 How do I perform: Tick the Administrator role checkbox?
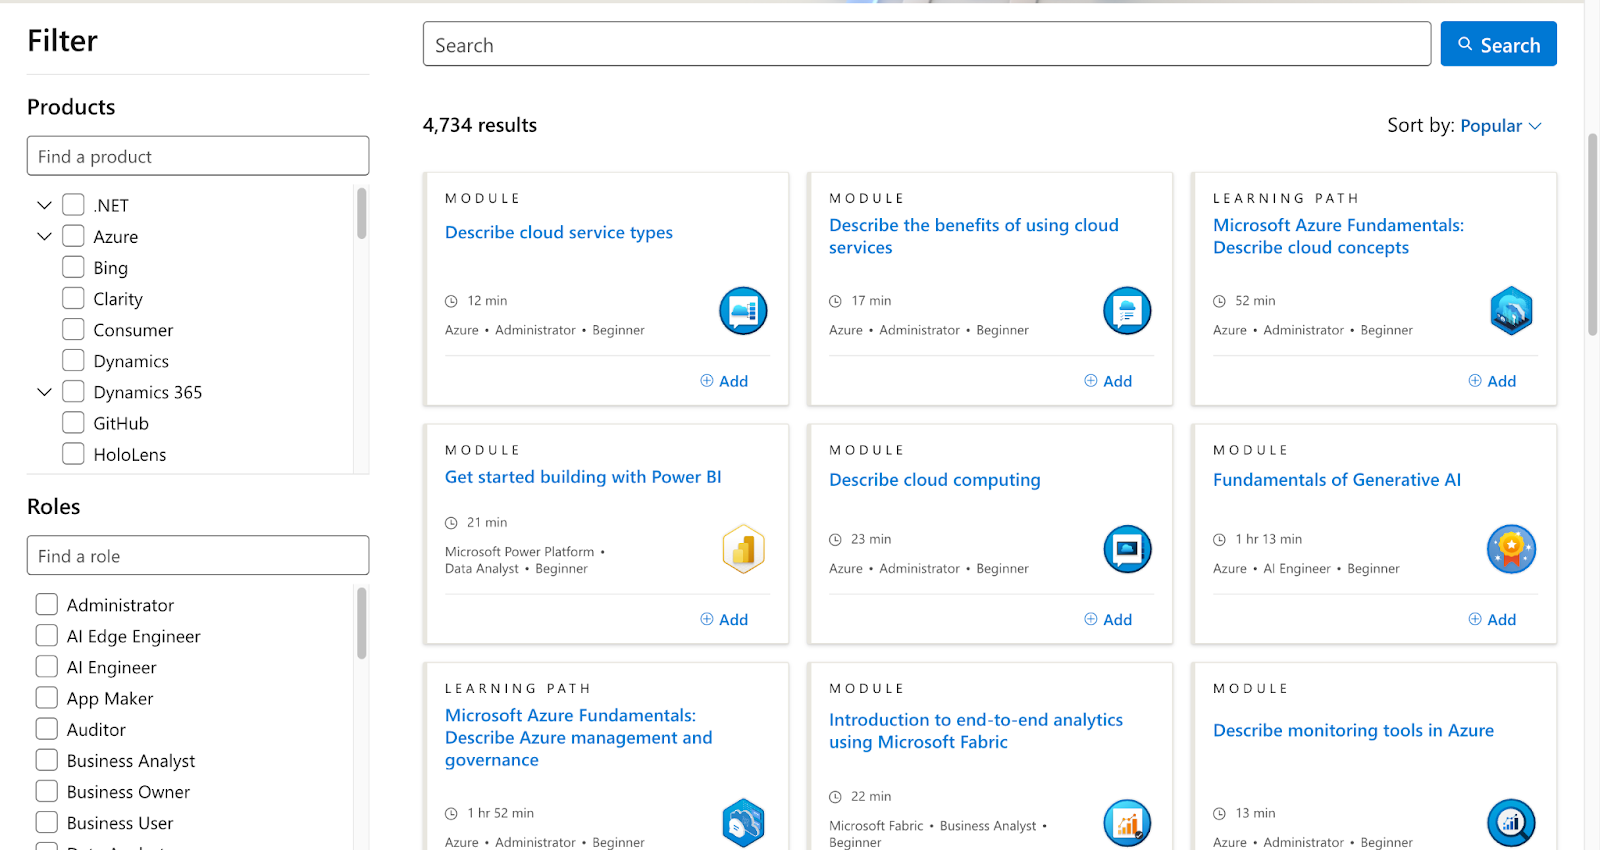tap(46, 604)
